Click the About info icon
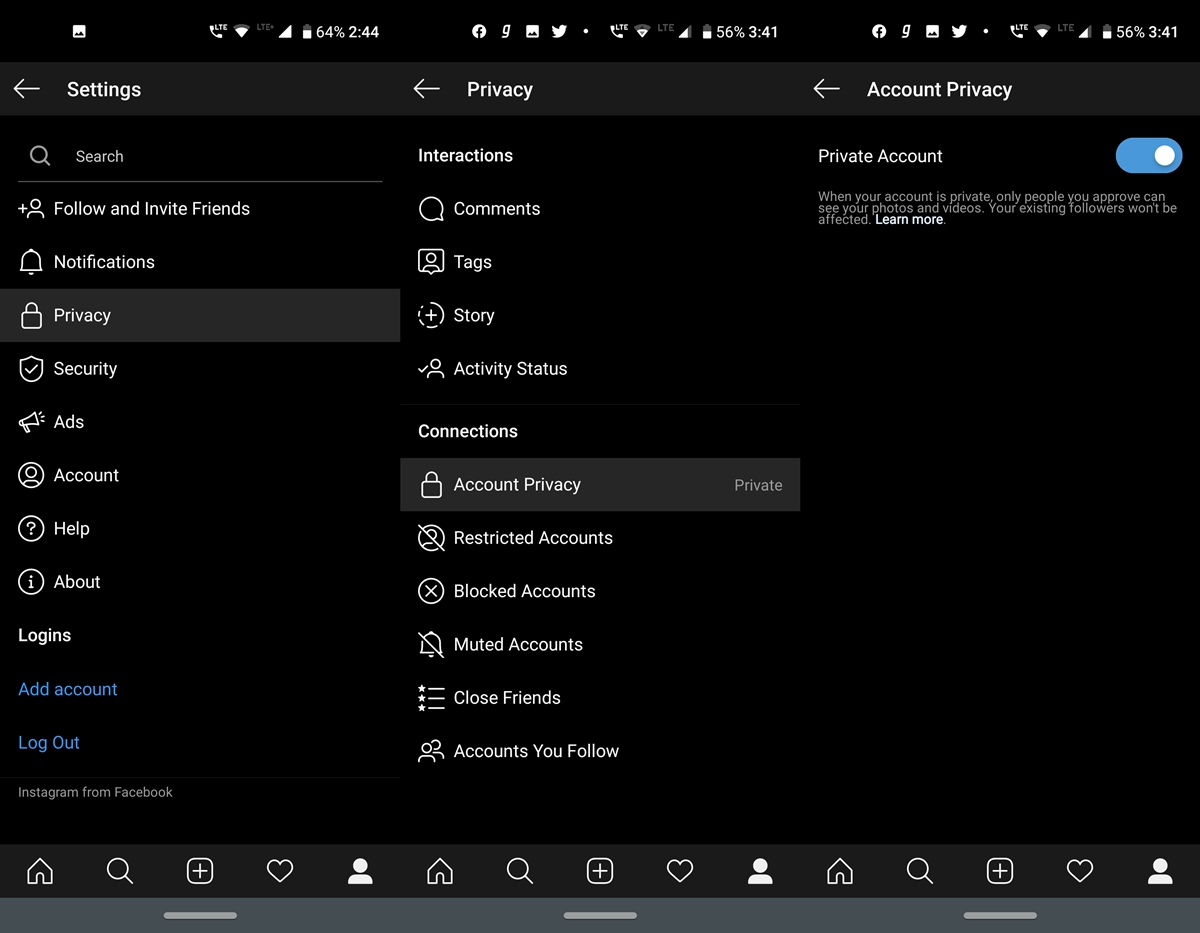Screen dimensions: 1200x933 pyautogui.click(x=31, y=582)
